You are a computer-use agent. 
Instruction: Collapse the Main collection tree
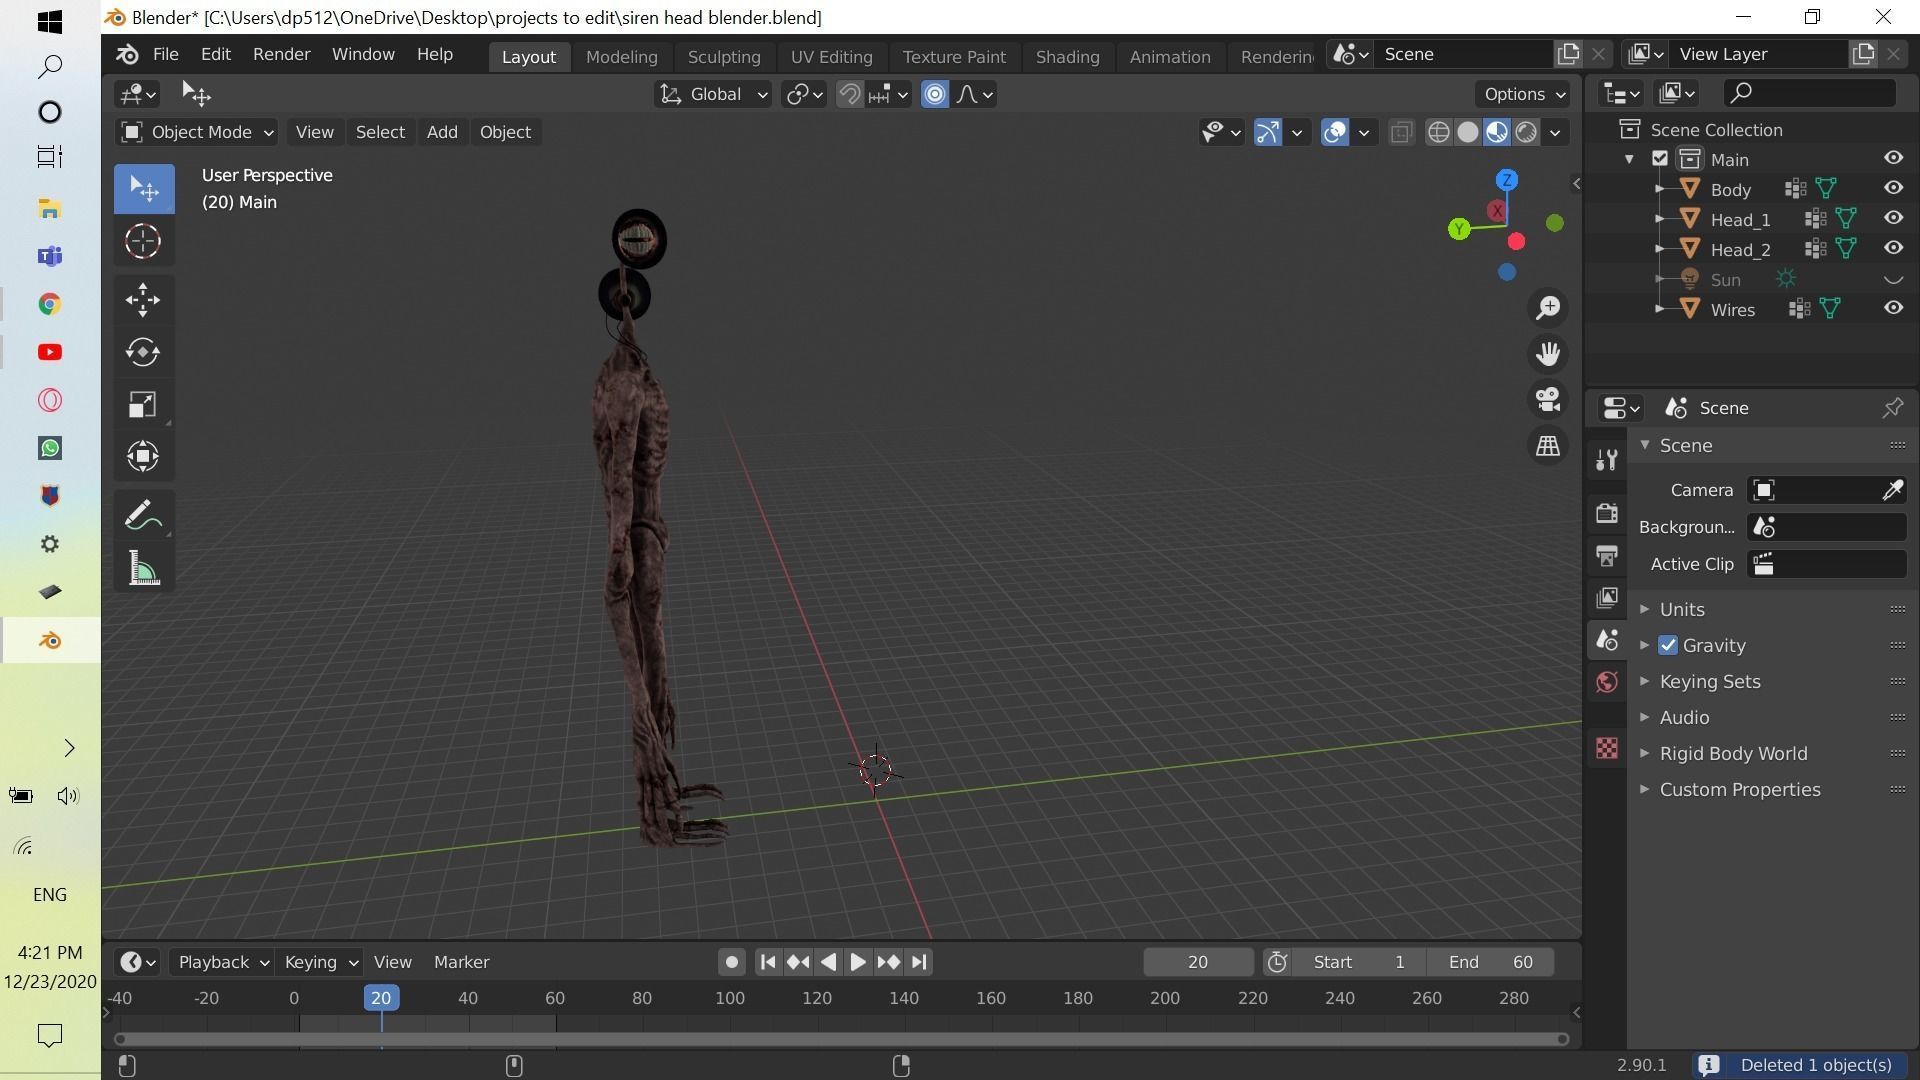[x=1630, y=159]
